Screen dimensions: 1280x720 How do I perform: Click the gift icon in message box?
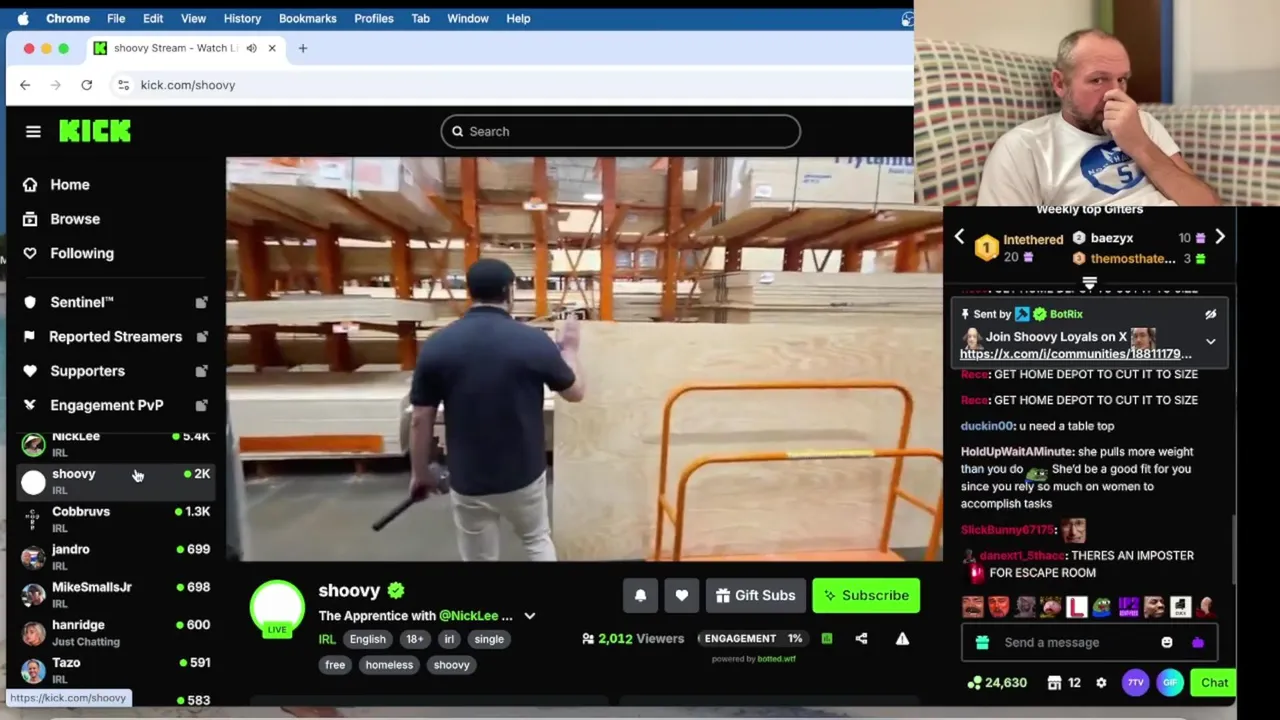click(x=982, y=642)
